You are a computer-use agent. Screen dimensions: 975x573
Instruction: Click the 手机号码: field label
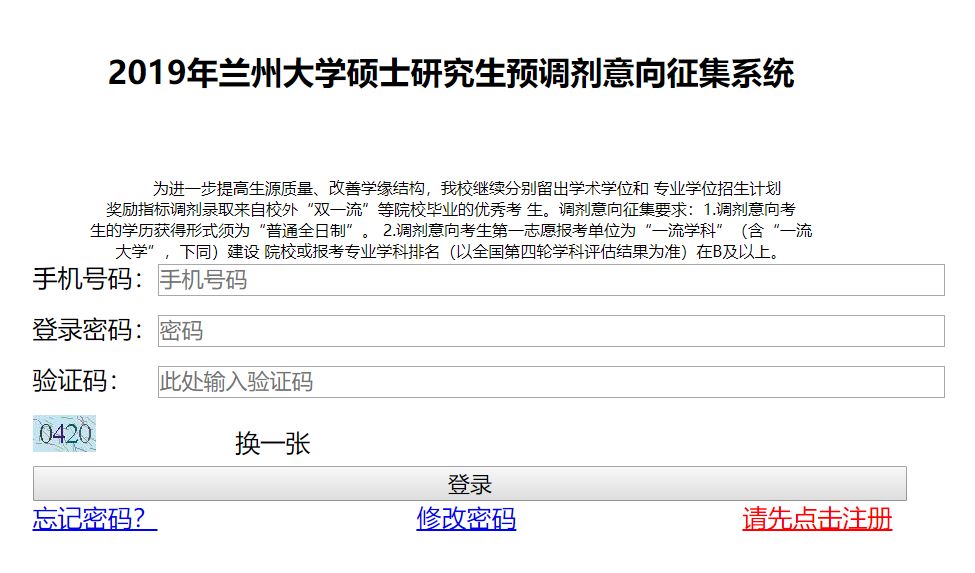click(88, 279)
